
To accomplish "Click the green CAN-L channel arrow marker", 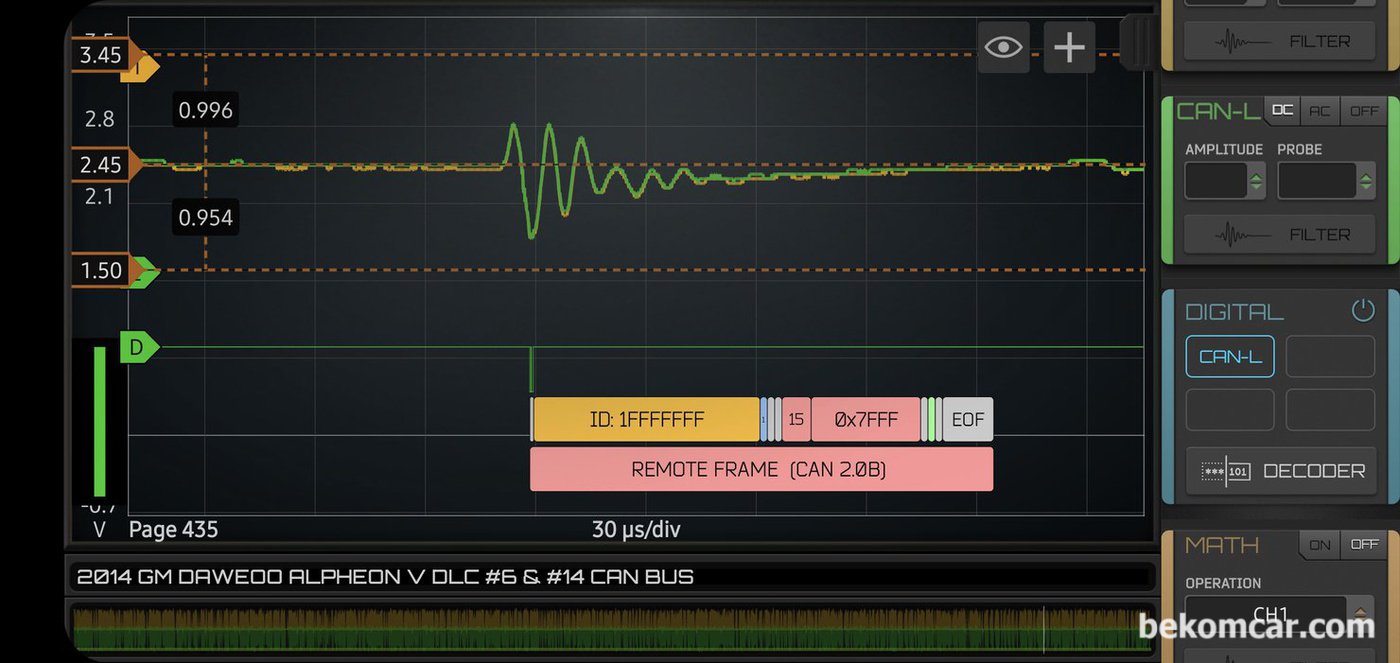I will click(145, 271).
